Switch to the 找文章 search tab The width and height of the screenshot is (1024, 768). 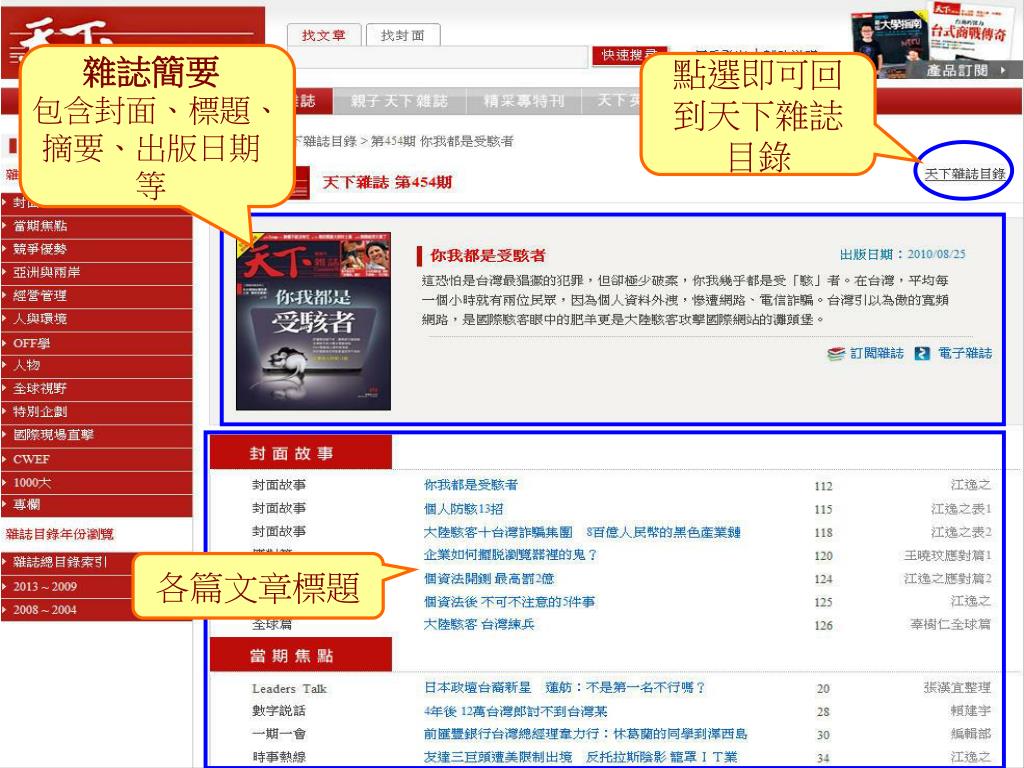[324, 35]
